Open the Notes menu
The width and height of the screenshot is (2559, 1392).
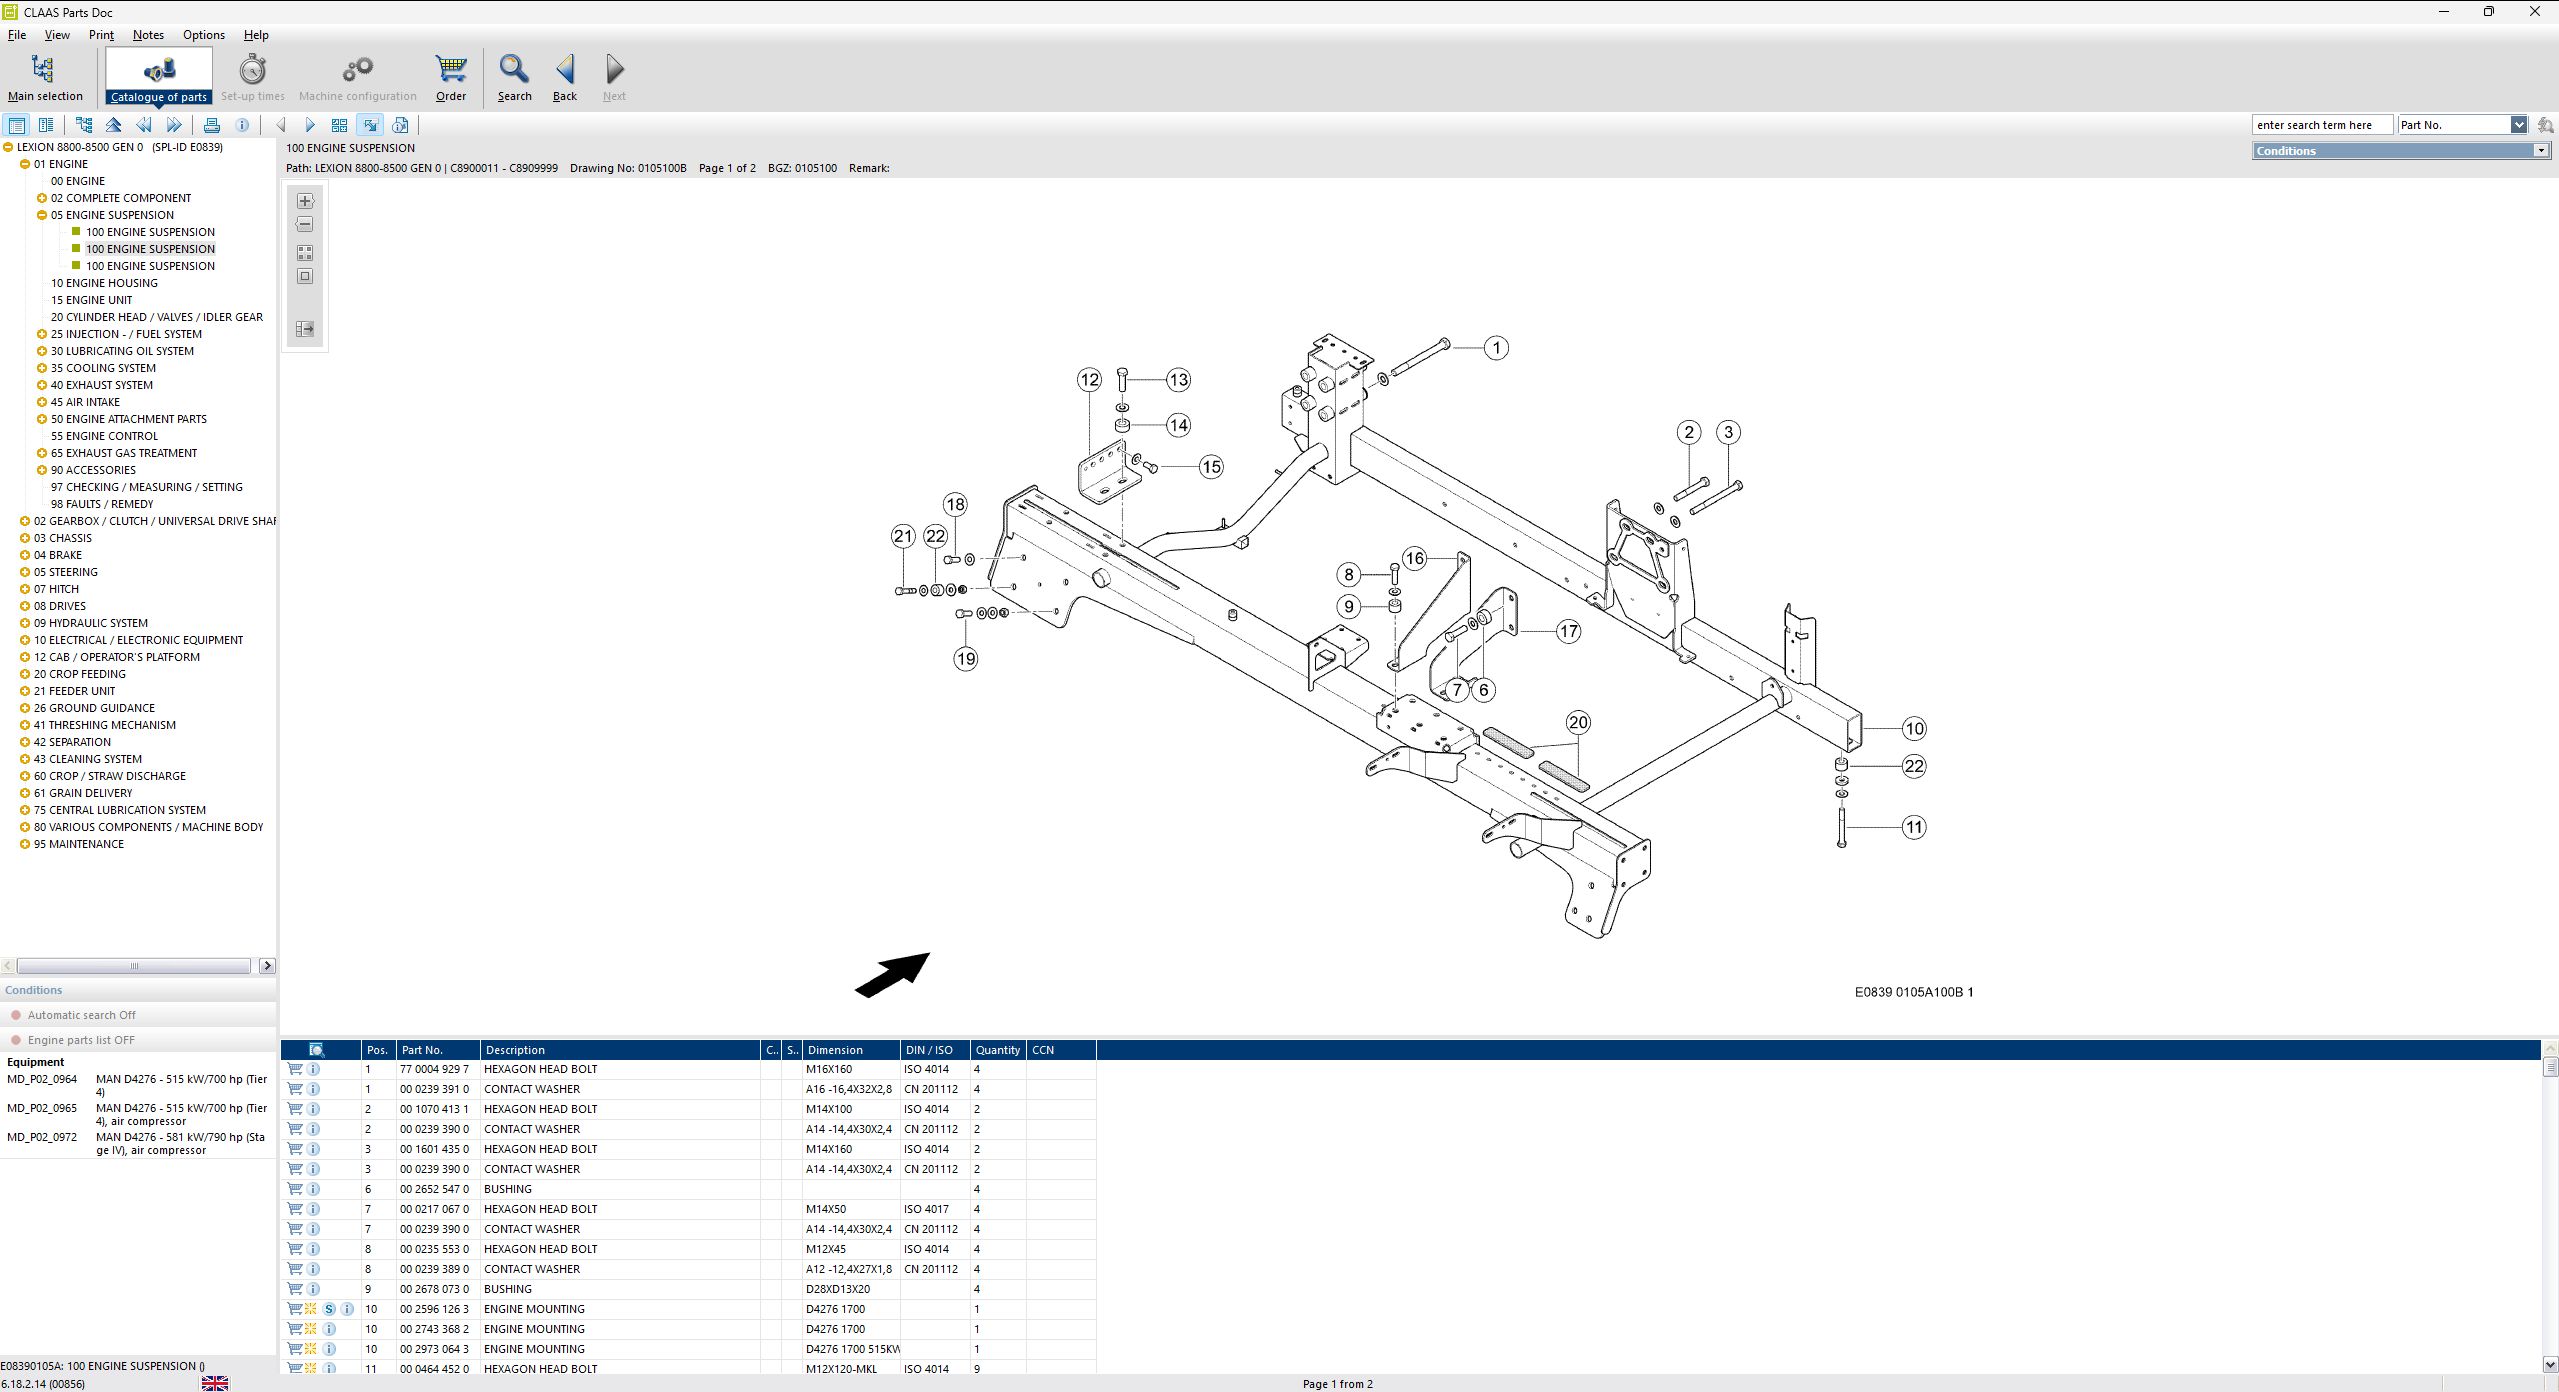pyautogui.click(x=147, y=34)
